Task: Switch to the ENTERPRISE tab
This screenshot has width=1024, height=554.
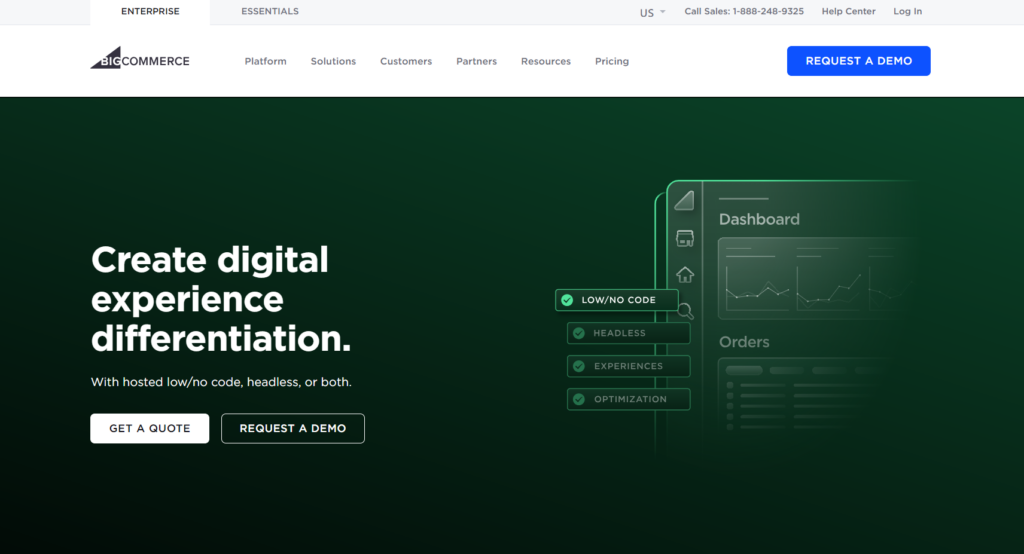Action: coord(150,12)
